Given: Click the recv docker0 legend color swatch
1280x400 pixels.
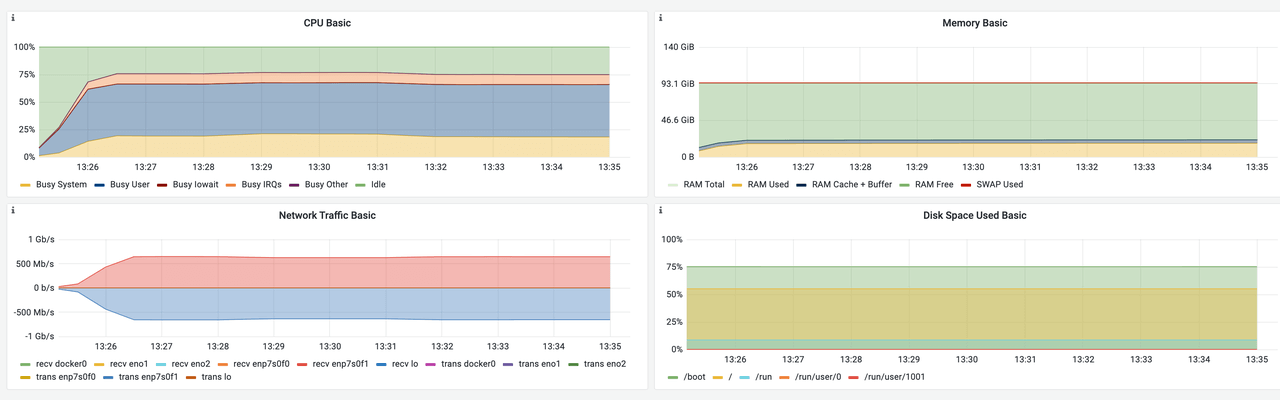Looking at the screenshot, I should point(25,364).
